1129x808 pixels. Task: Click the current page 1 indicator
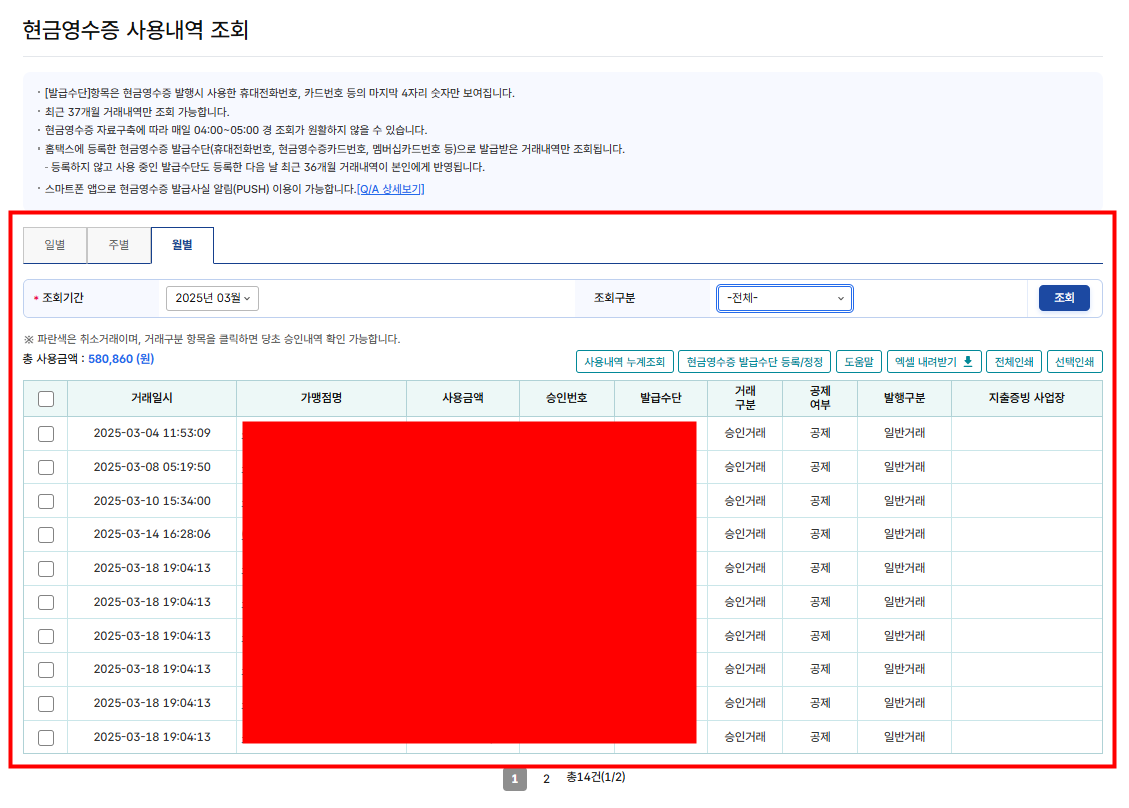tap(515, 778)
